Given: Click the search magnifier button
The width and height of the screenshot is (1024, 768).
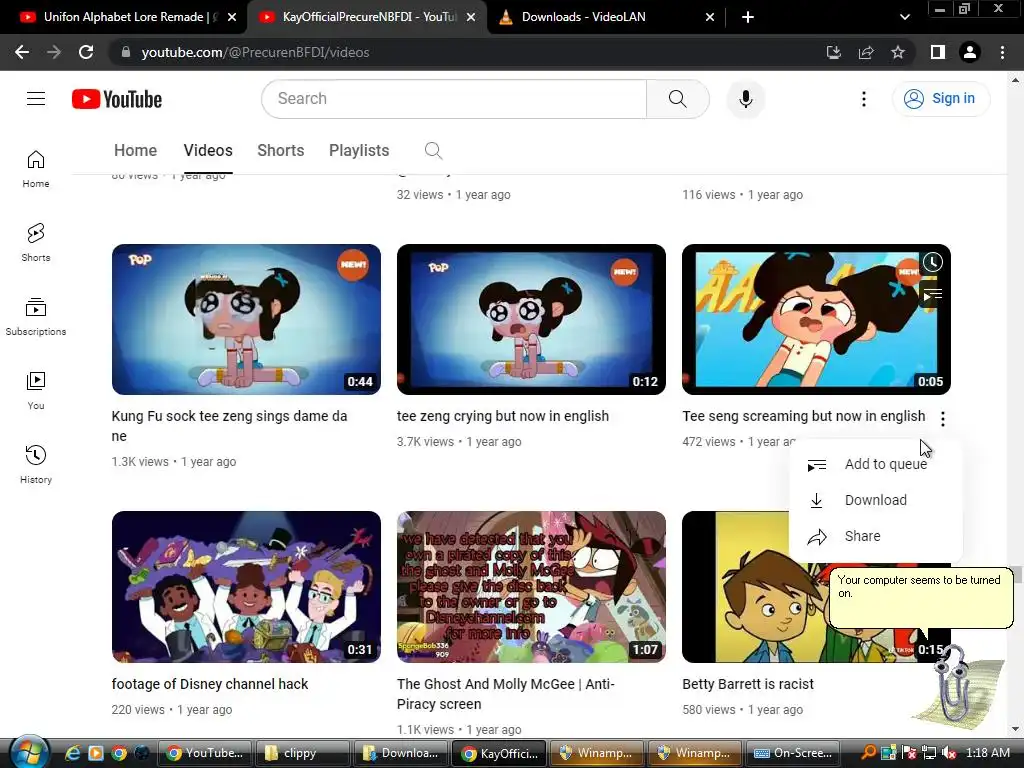Looking at the screenshot, I should point(677,99).
